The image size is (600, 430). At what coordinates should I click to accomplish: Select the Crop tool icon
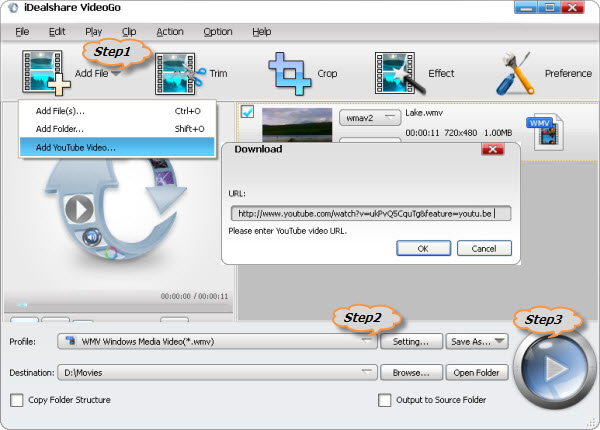click(x=290, y=73)
